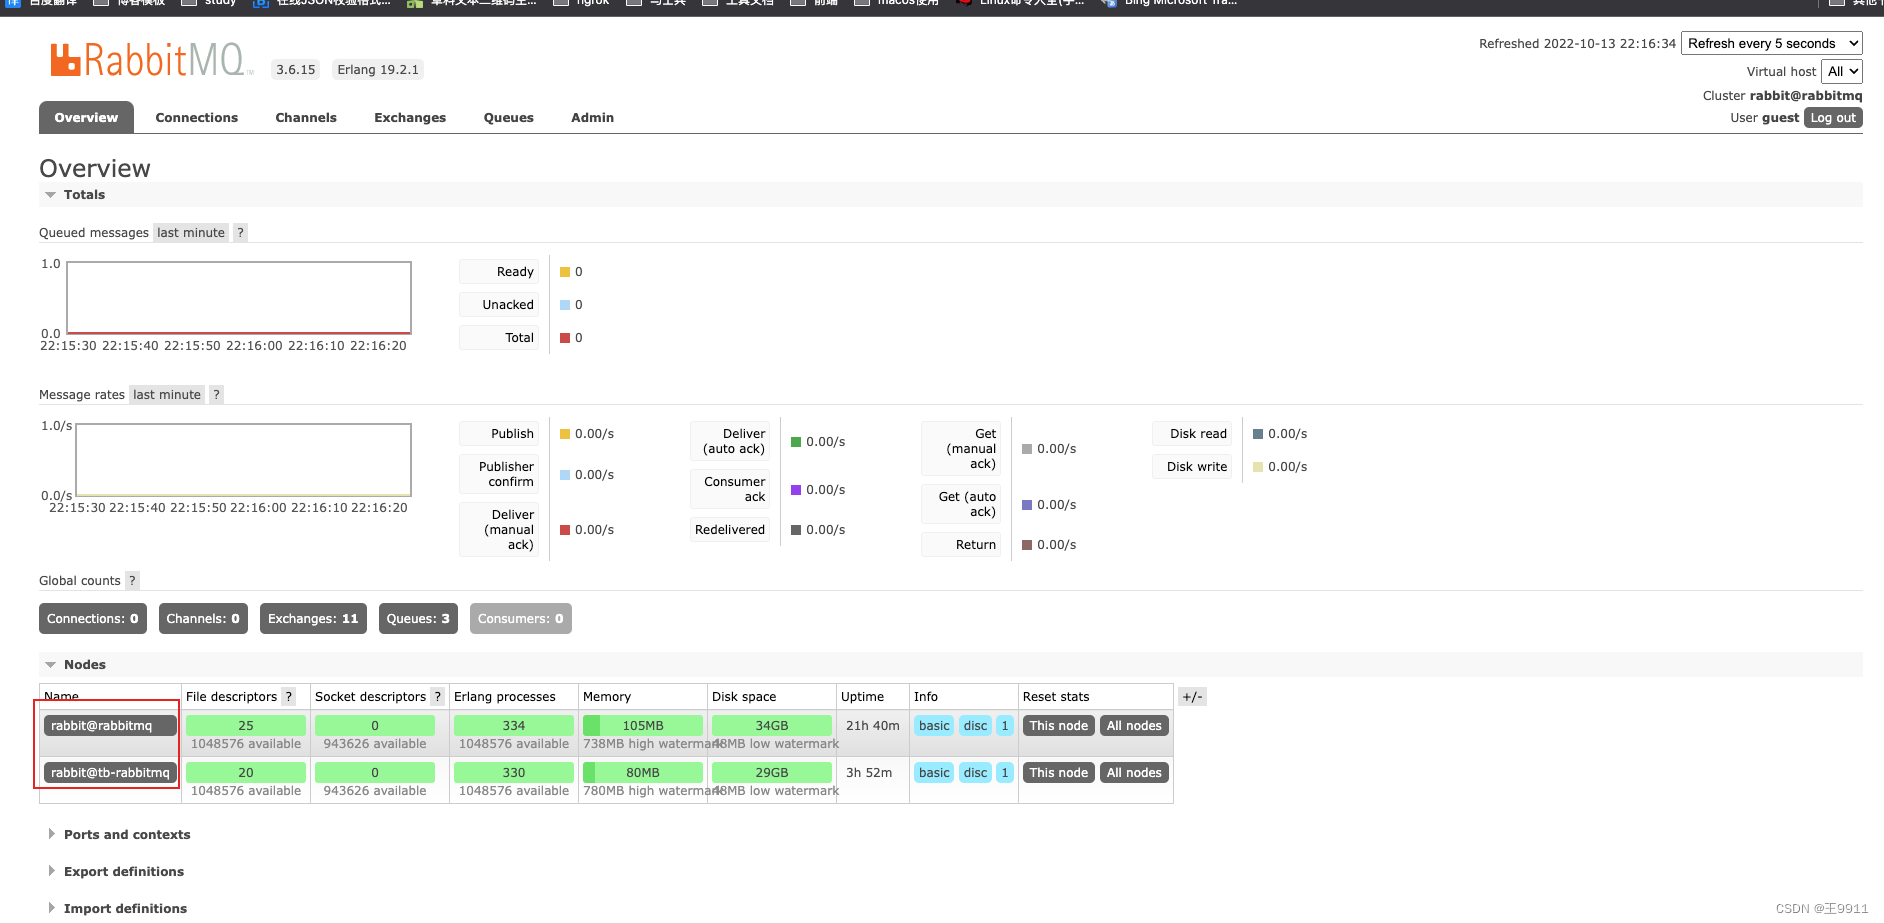Reset stats All nodes for rabbit@tb-rabbitmq row

click(x=1134, y=773)
